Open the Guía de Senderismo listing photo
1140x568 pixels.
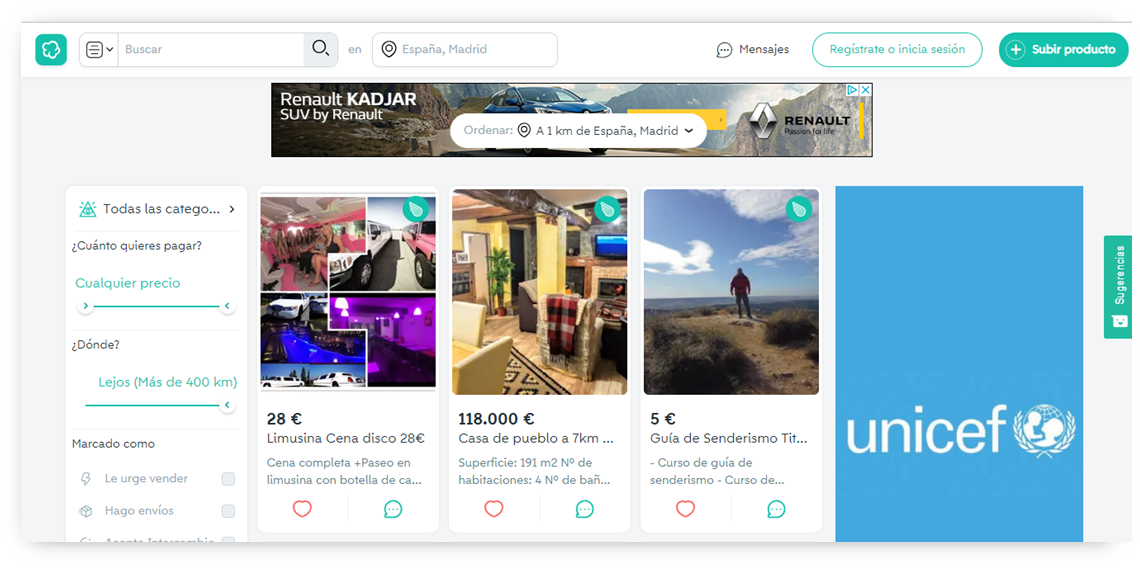pos(731,292)
